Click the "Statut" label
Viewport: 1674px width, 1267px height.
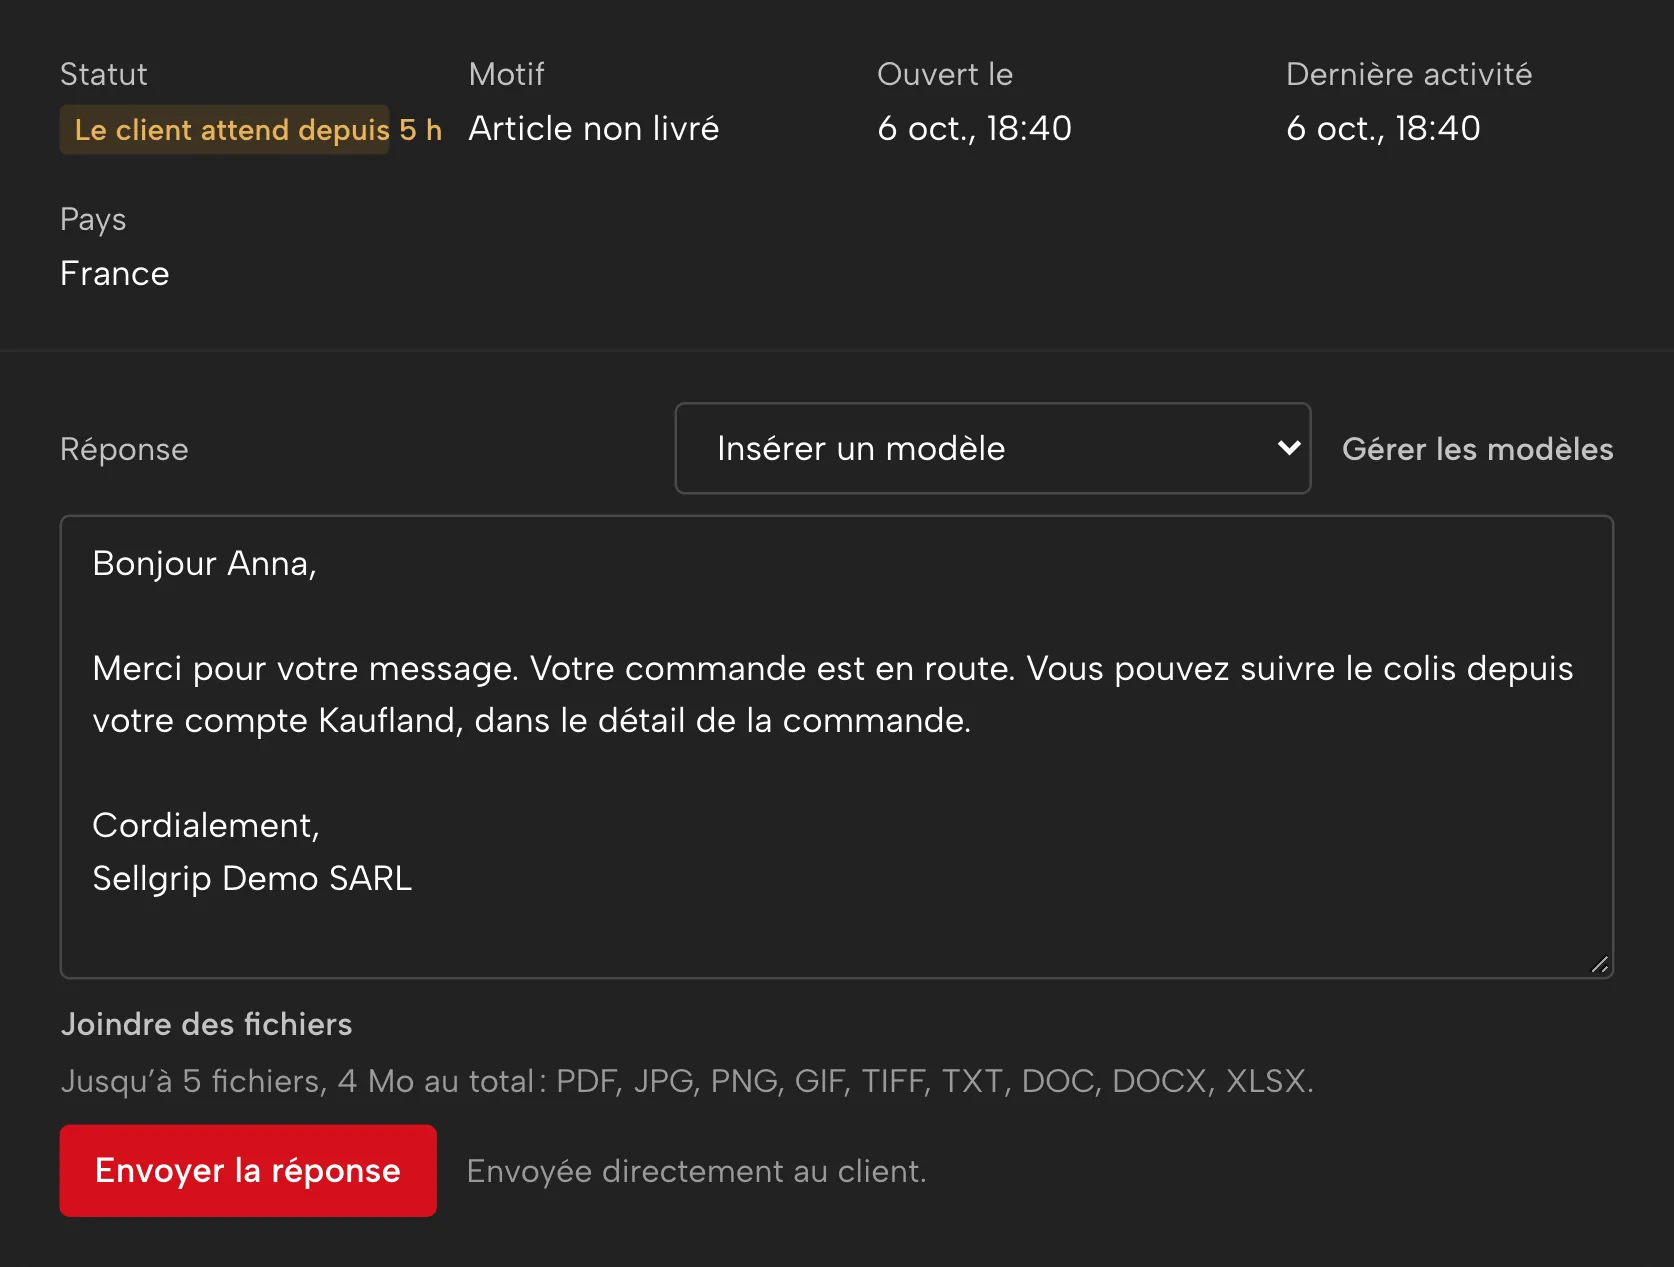pyautogui.click(x=104, y=74)
